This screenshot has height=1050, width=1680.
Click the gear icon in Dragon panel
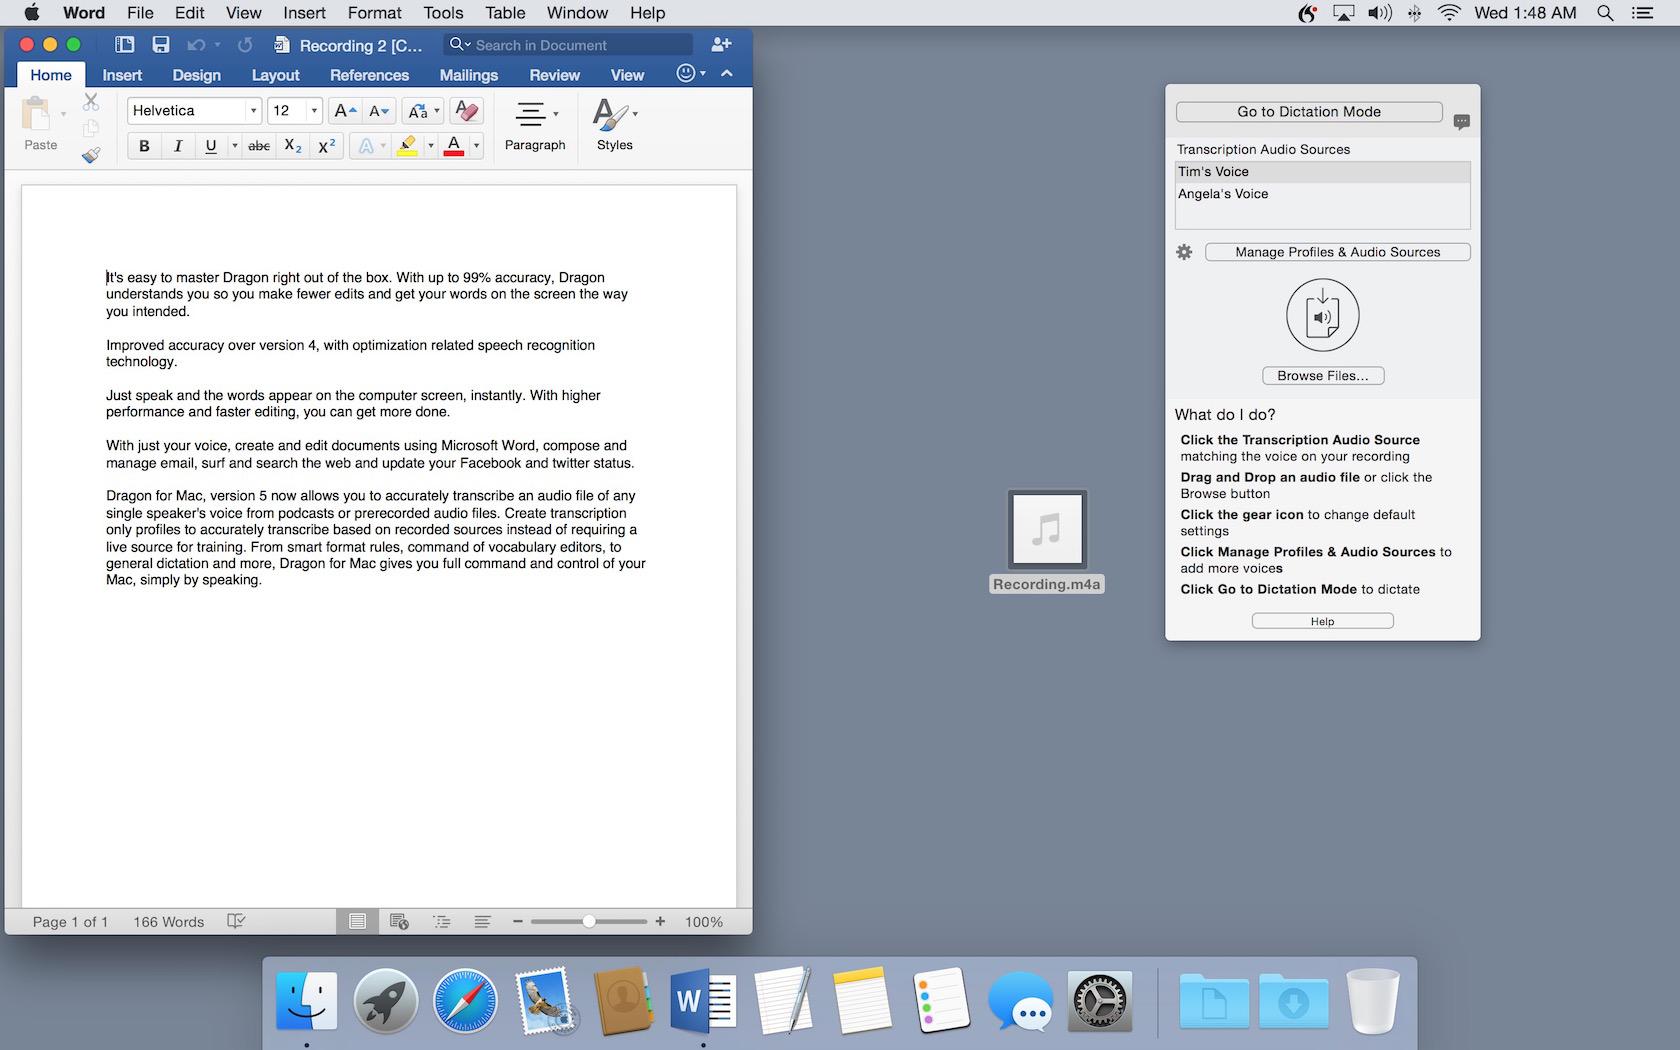click(1184, 252)
